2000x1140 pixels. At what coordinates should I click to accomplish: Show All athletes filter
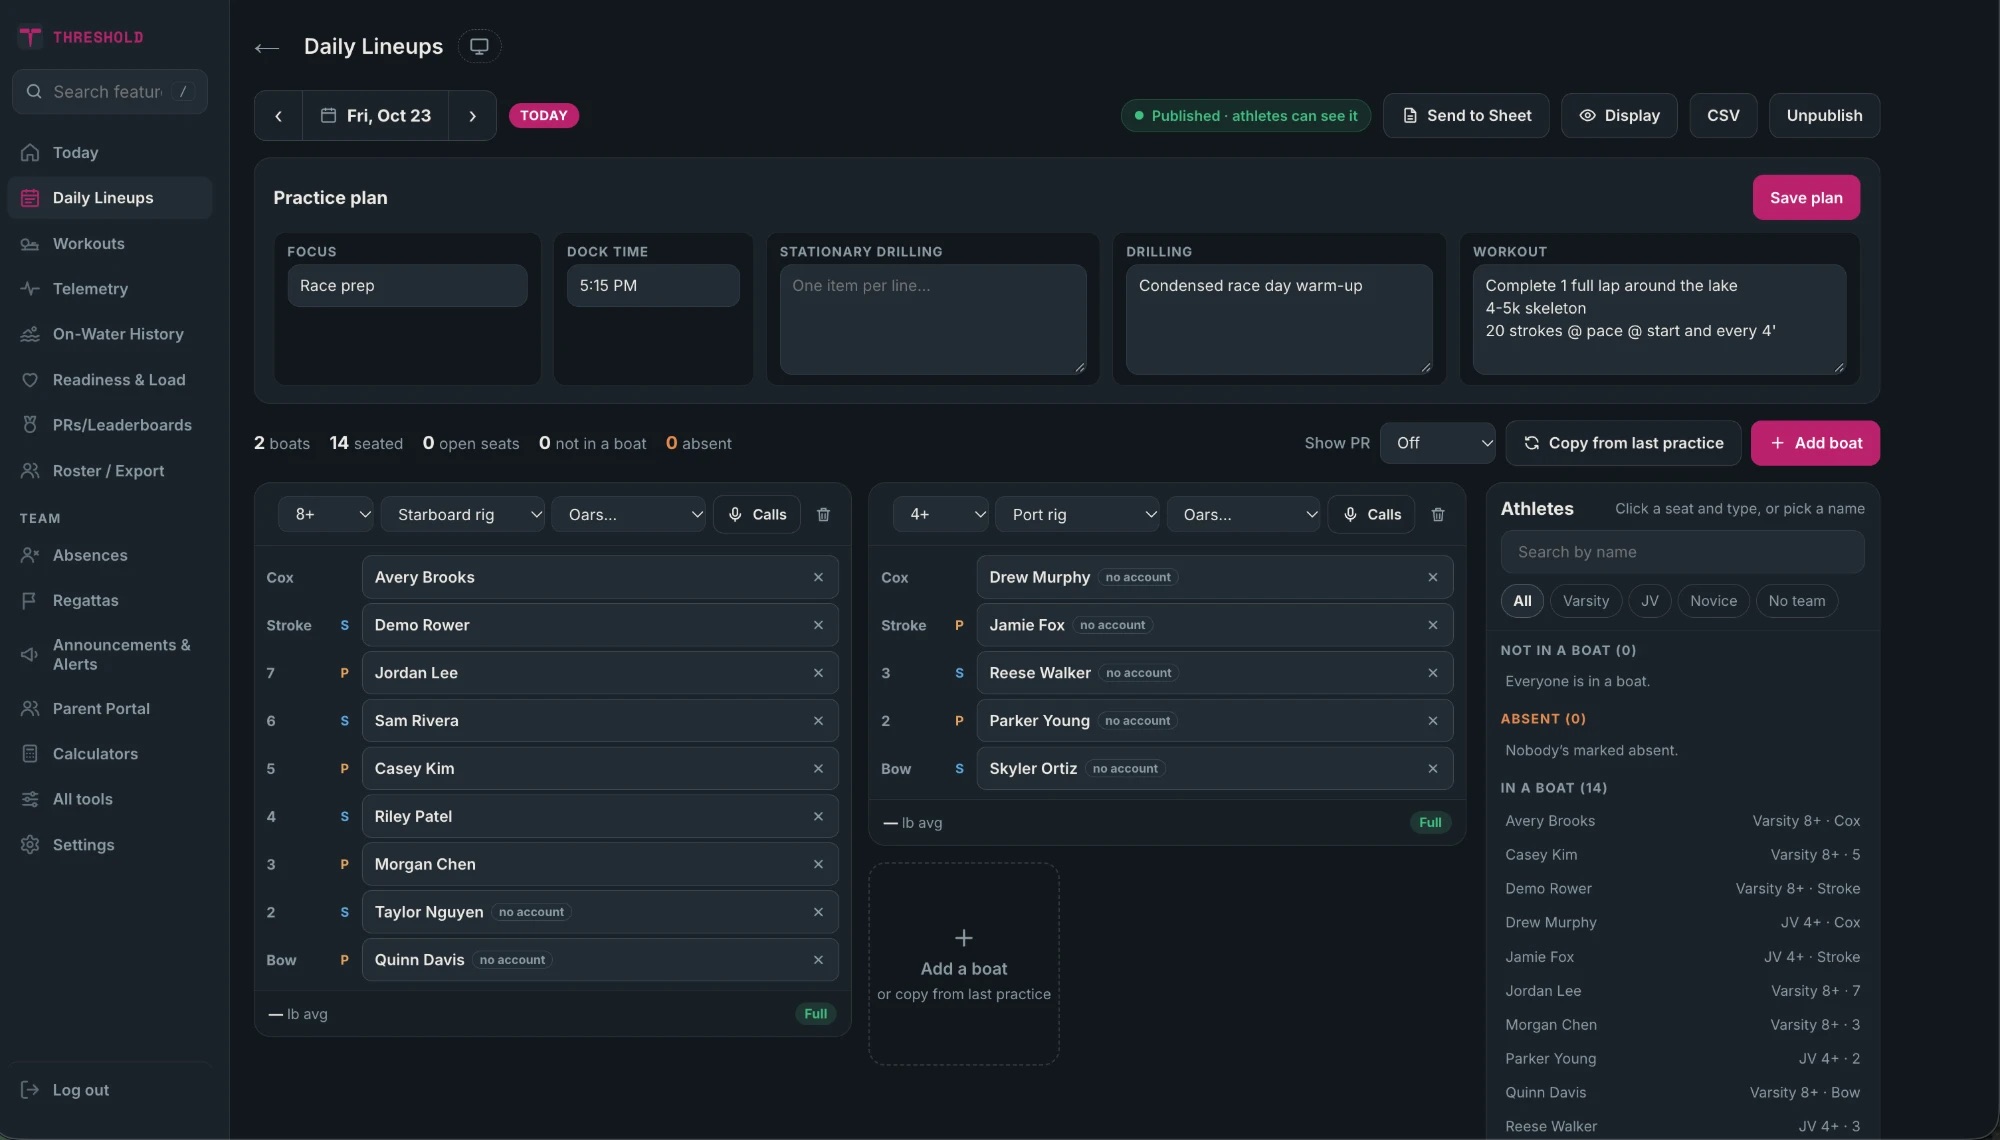tap(1522, 601)
